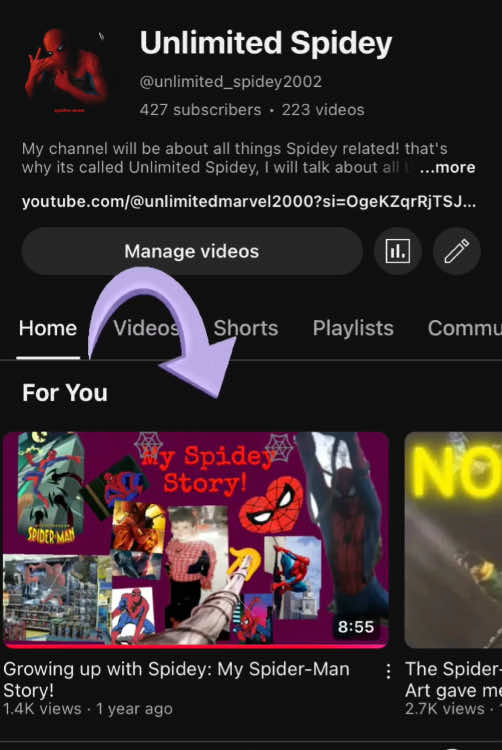The width and height of the screenshot is (502, 750).
Task: Tap the 8:55 duration badge
Action: (x=356, y=627)
